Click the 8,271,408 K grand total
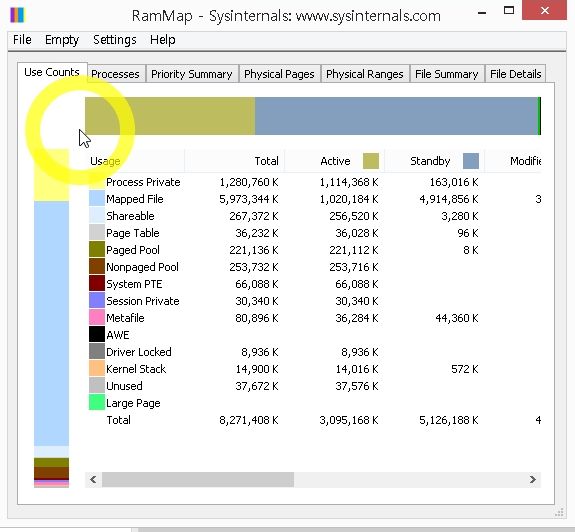The image size is (575, 532). click(249, 420)
